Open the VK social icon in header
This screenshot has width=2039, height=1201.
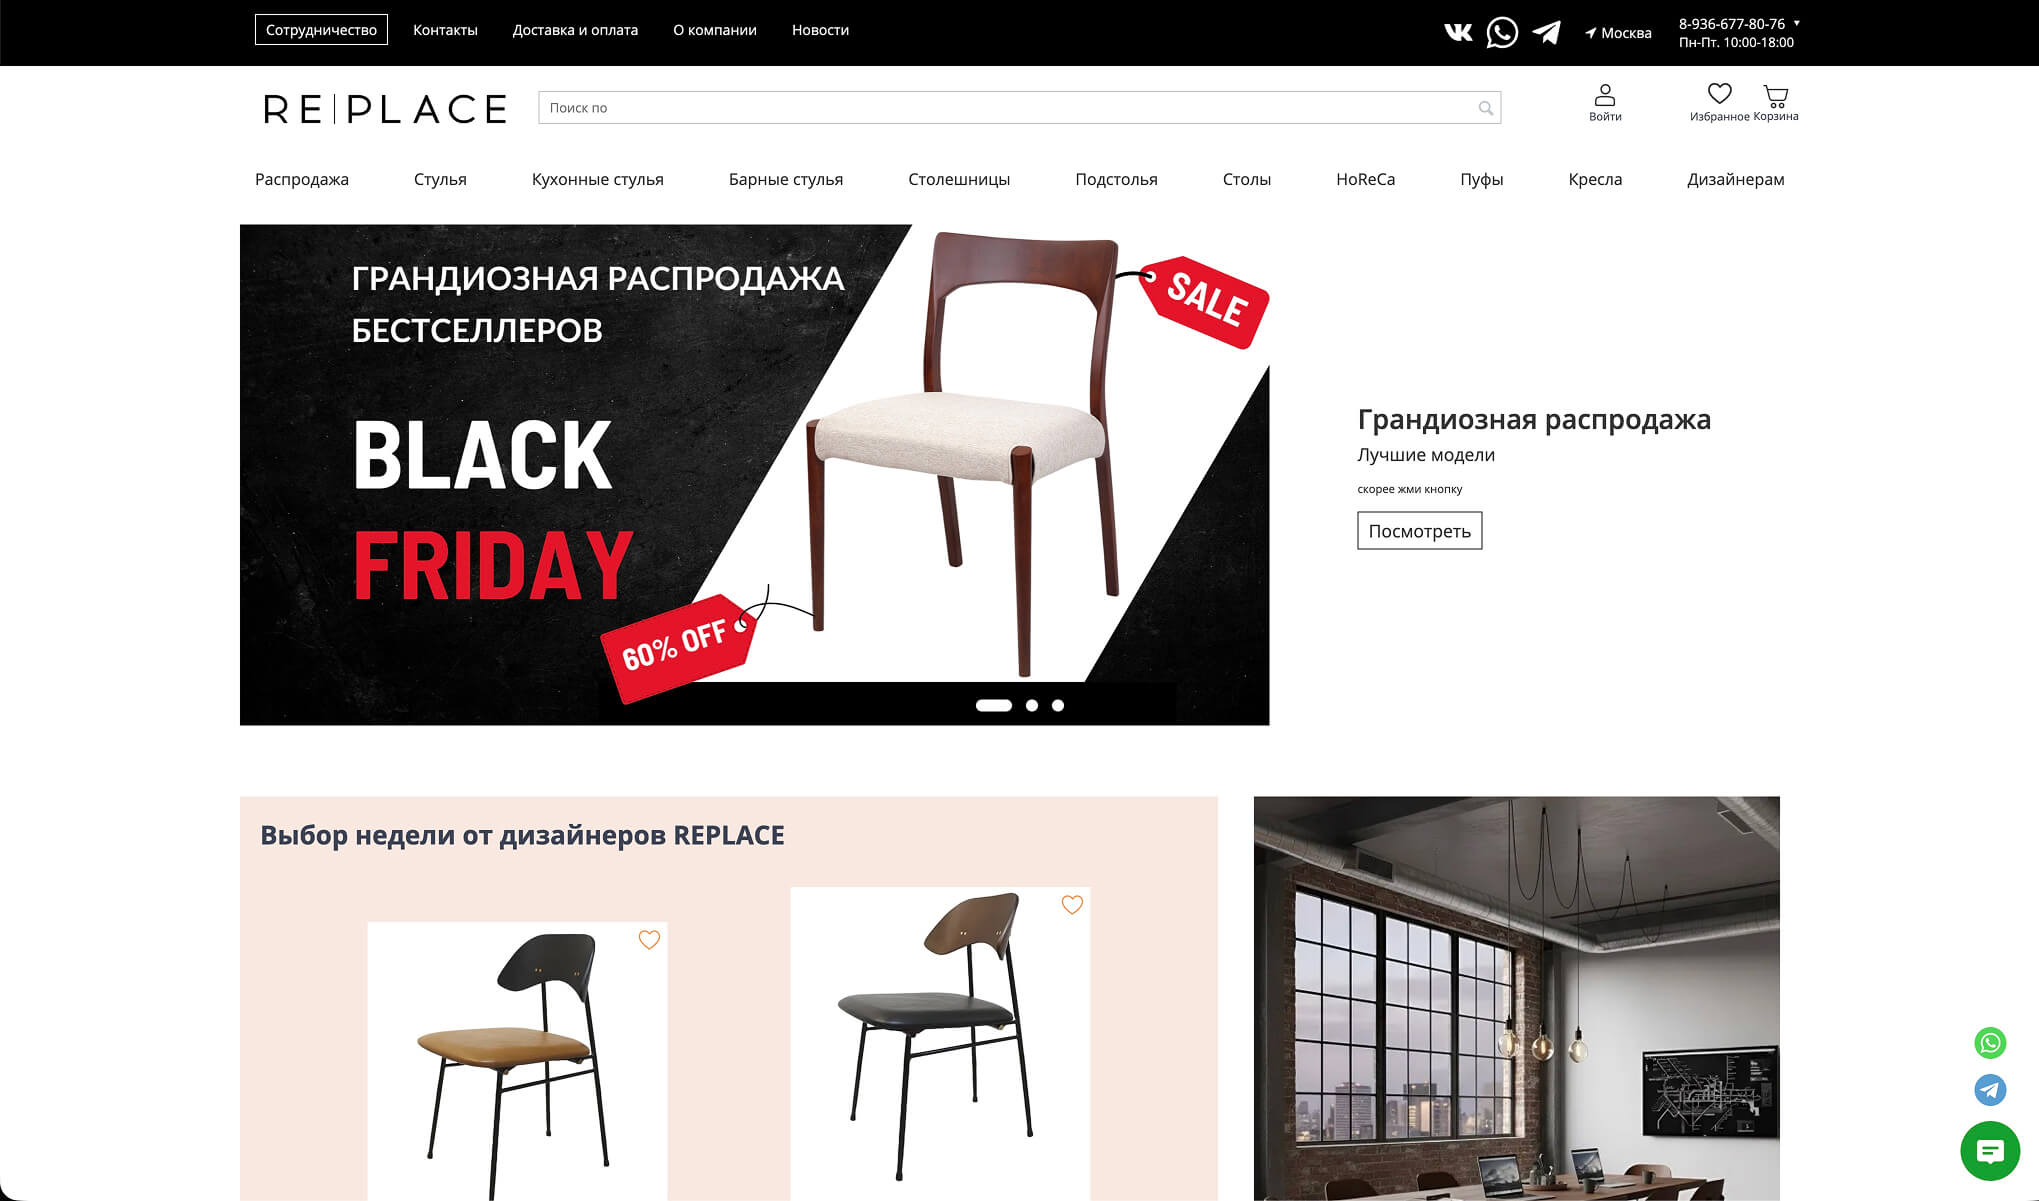click(1458, 32)
